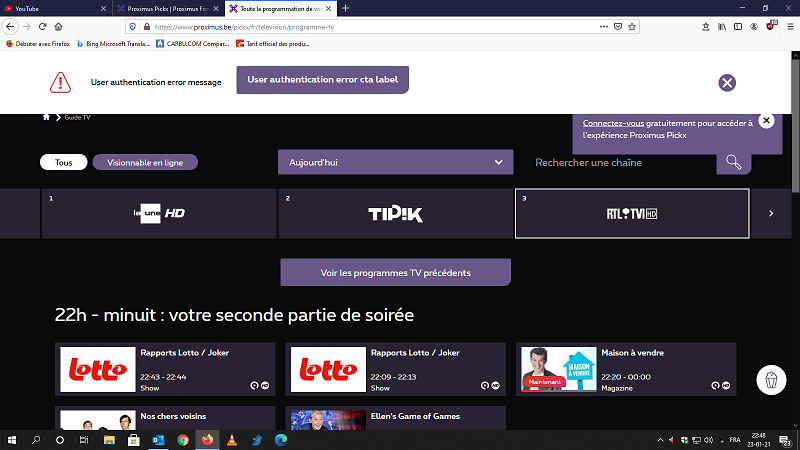Open the Windows Start menu
Viewport: 800px width, 450px height.
pyautogui.click(x=12, y=440)
